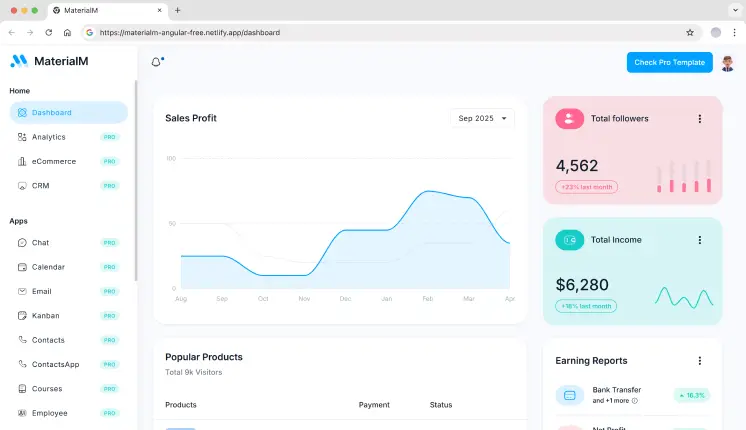Viewport: 746px width, 430px height.
Task: Go to browser home page
Action: click(67, 32)
